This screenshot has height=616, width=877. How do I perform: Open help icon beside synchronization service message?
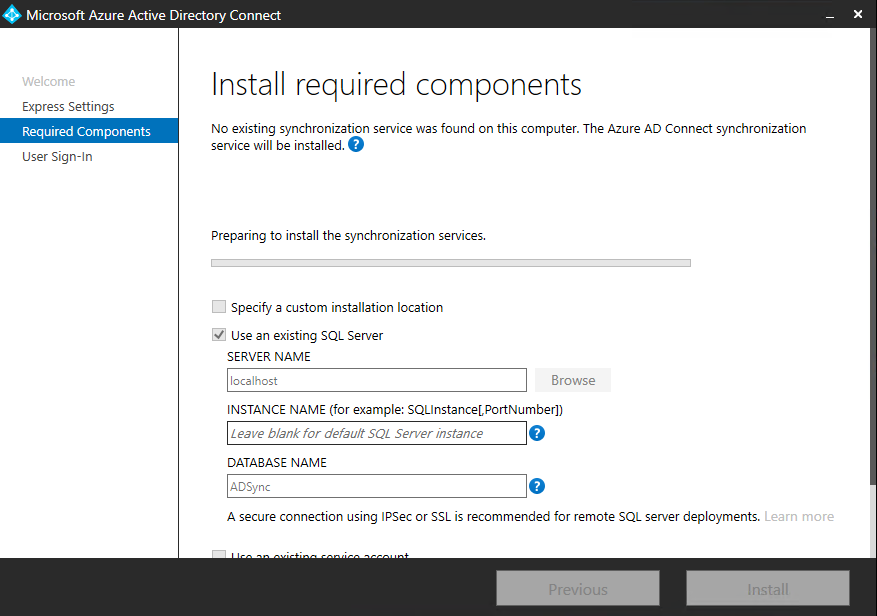[356, 145]
